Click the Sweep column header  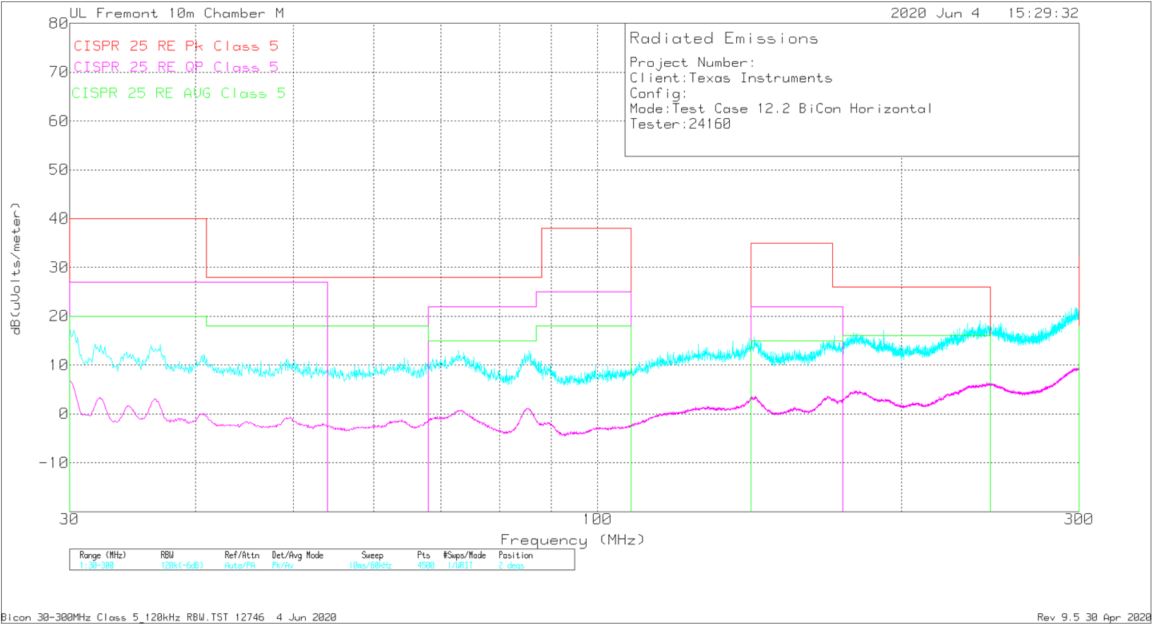(x=372, y=555)
